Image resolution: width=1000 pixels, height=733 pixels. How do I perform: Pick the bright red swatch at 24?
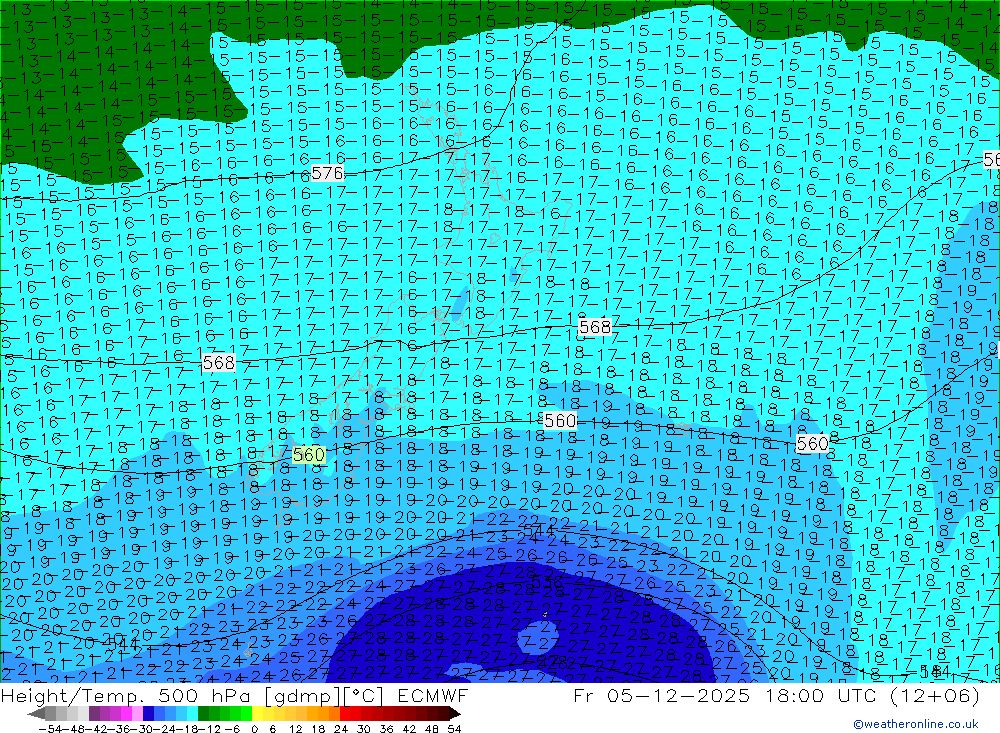(x=346, y=713)
